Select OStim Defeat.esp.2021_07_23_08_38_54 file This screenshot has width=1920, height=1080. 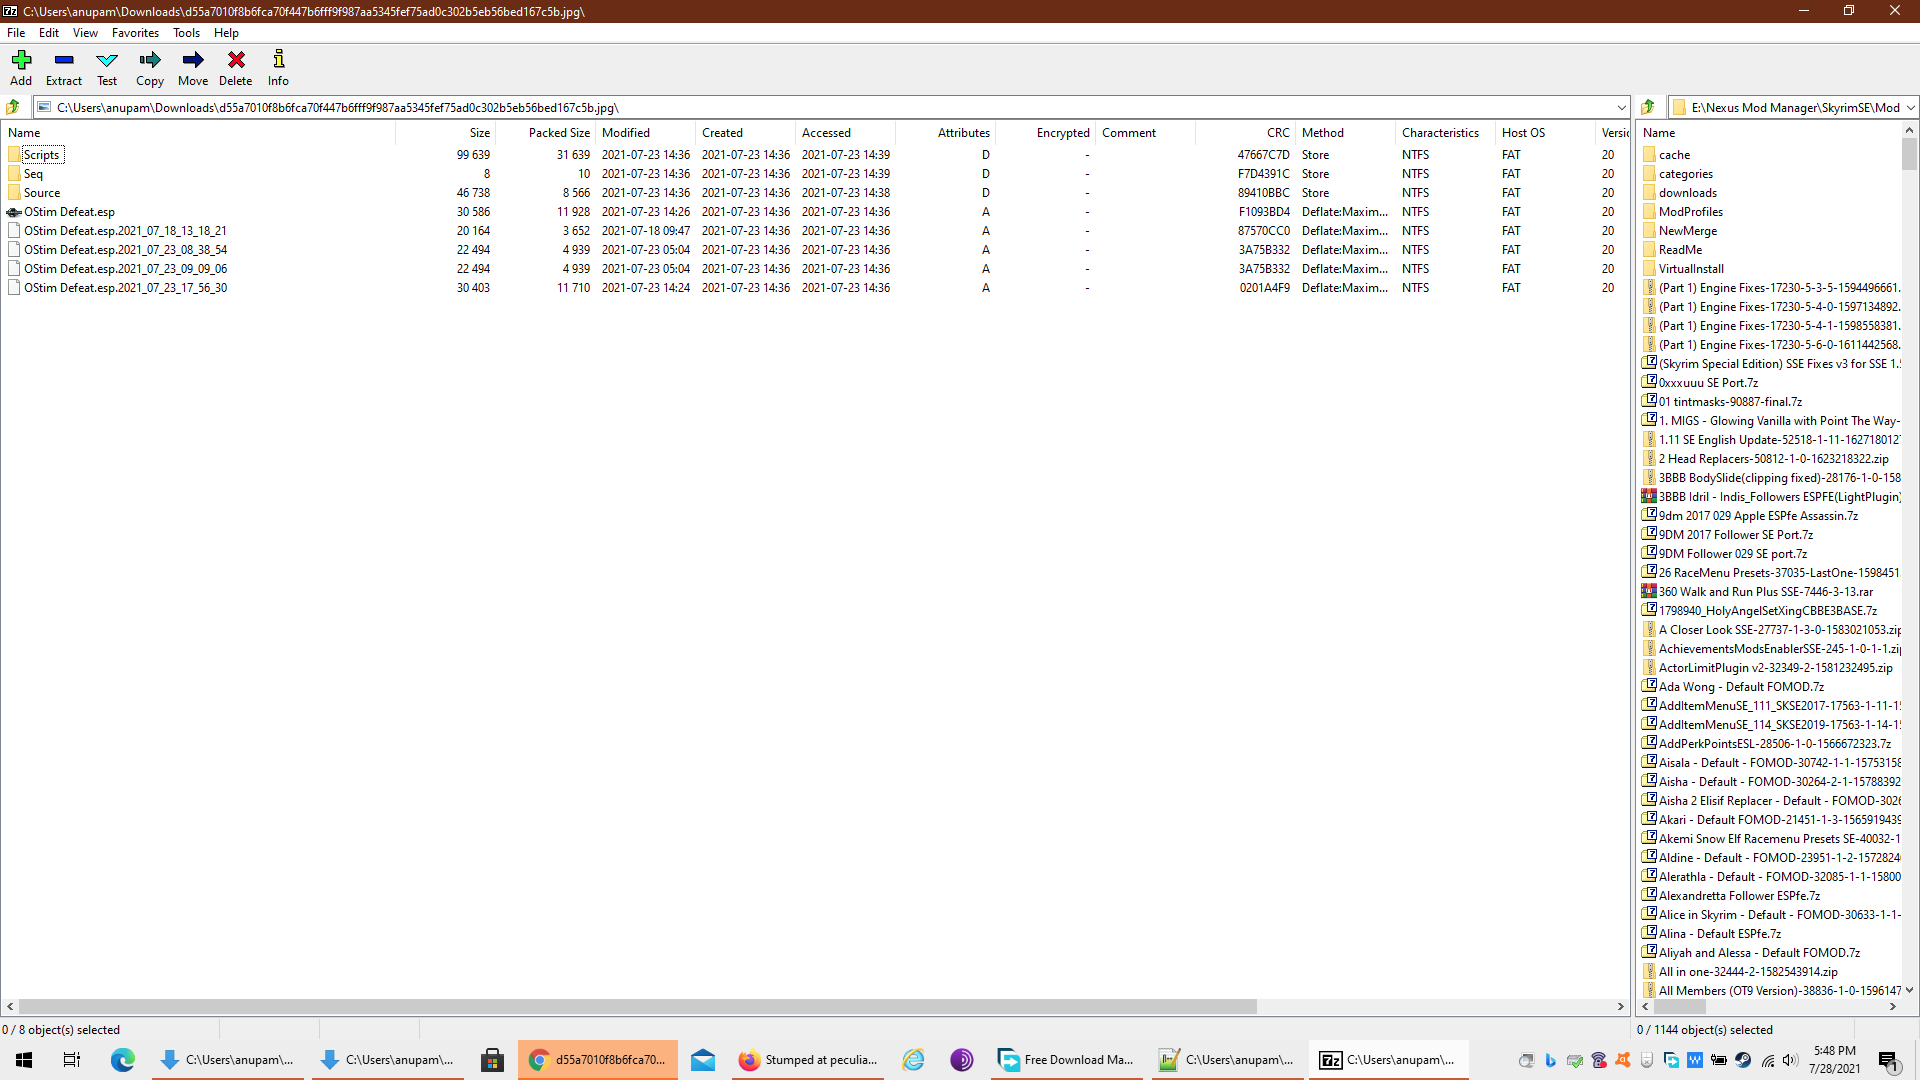pyautogui.click(x=117, y=250)
